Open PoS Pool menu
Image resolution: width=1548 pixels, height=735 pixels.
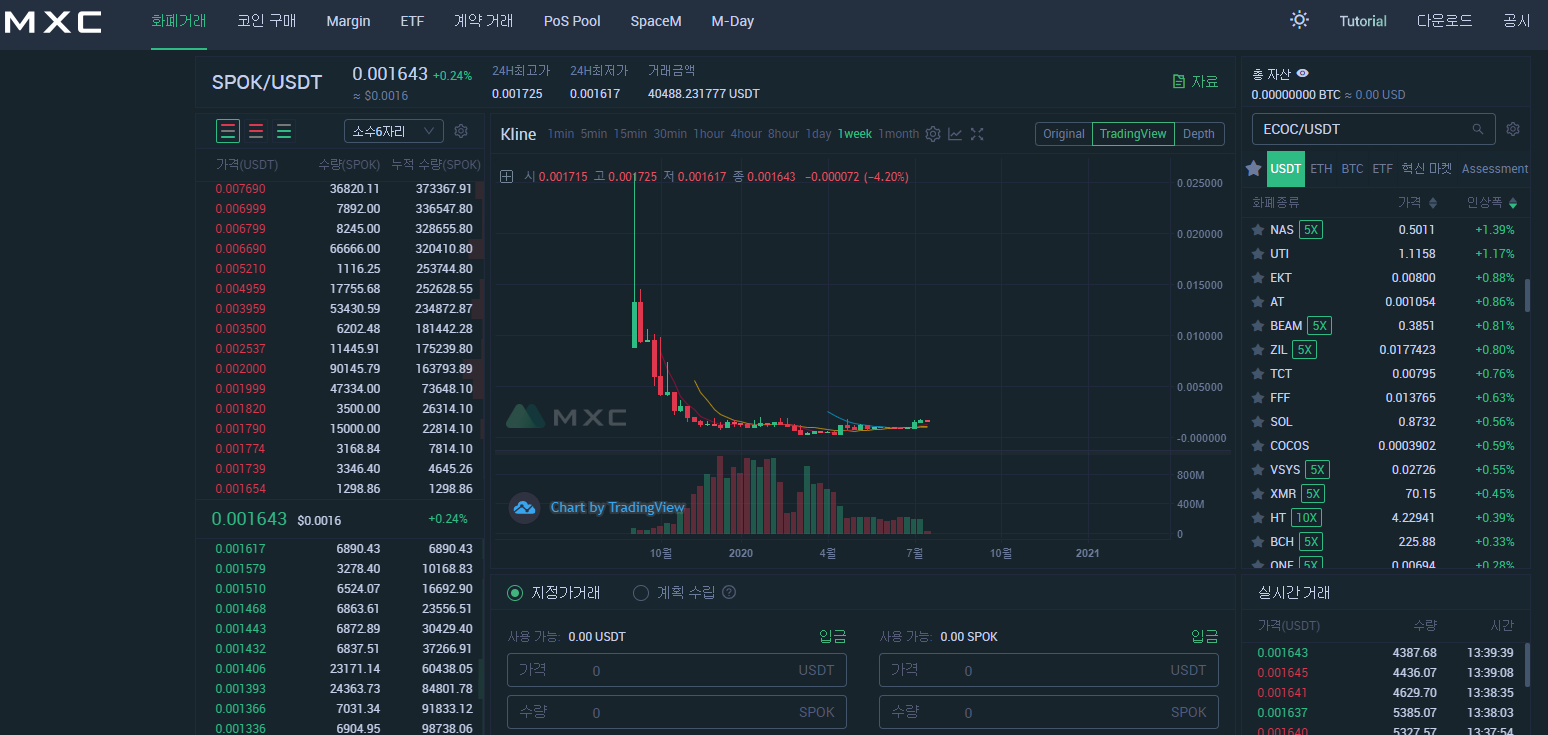[x=572, y=21]
